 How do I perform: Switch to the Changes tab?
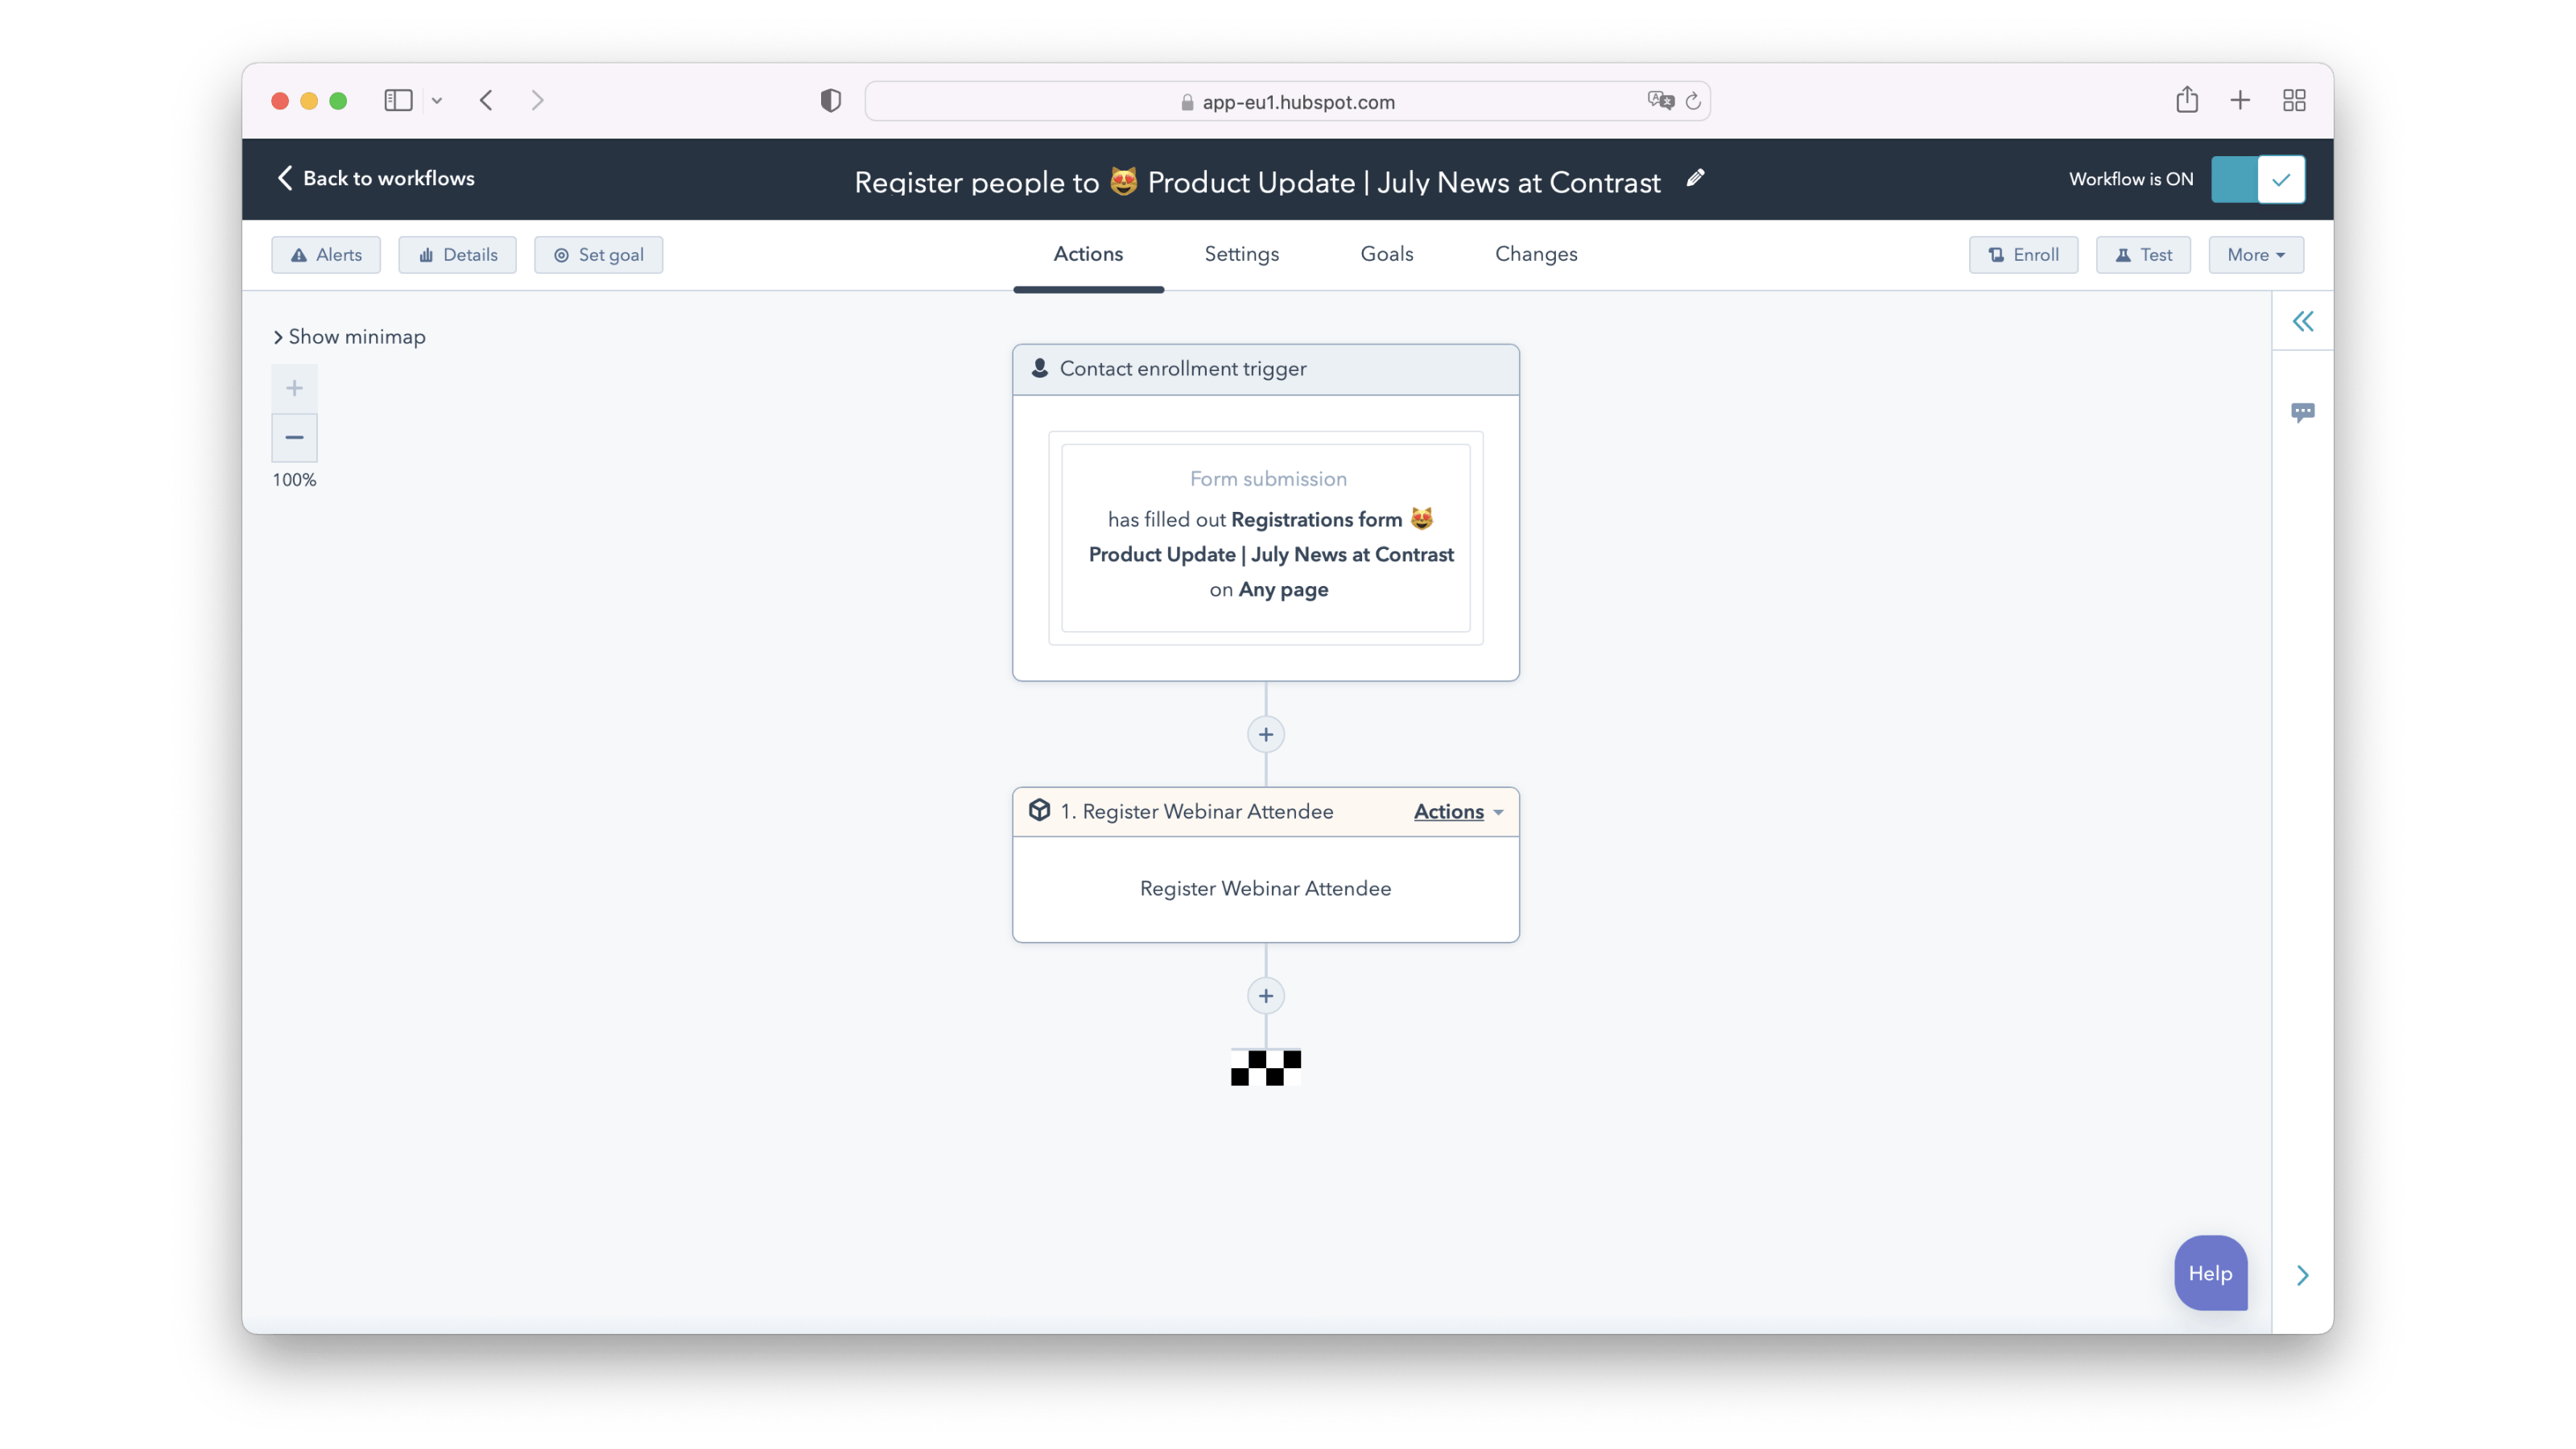1536,254
